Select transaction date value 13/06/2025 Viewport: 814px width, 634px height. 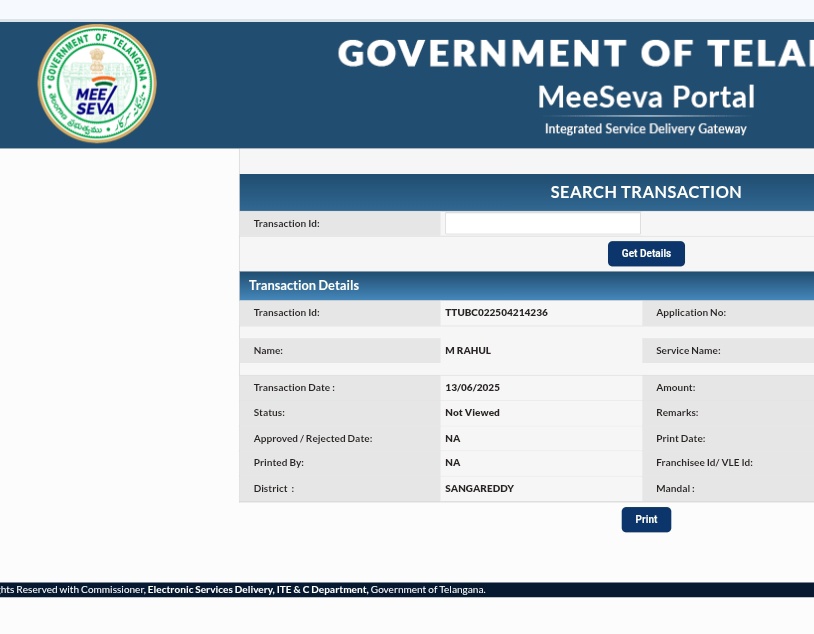[x=472, y=387]
